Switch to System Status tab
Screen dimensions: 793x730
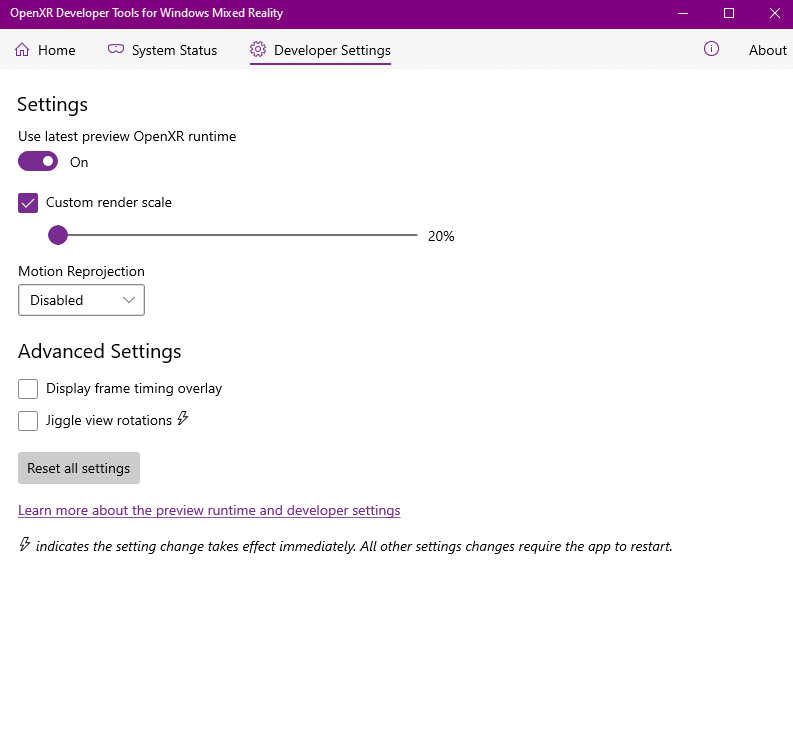point(162,50)
